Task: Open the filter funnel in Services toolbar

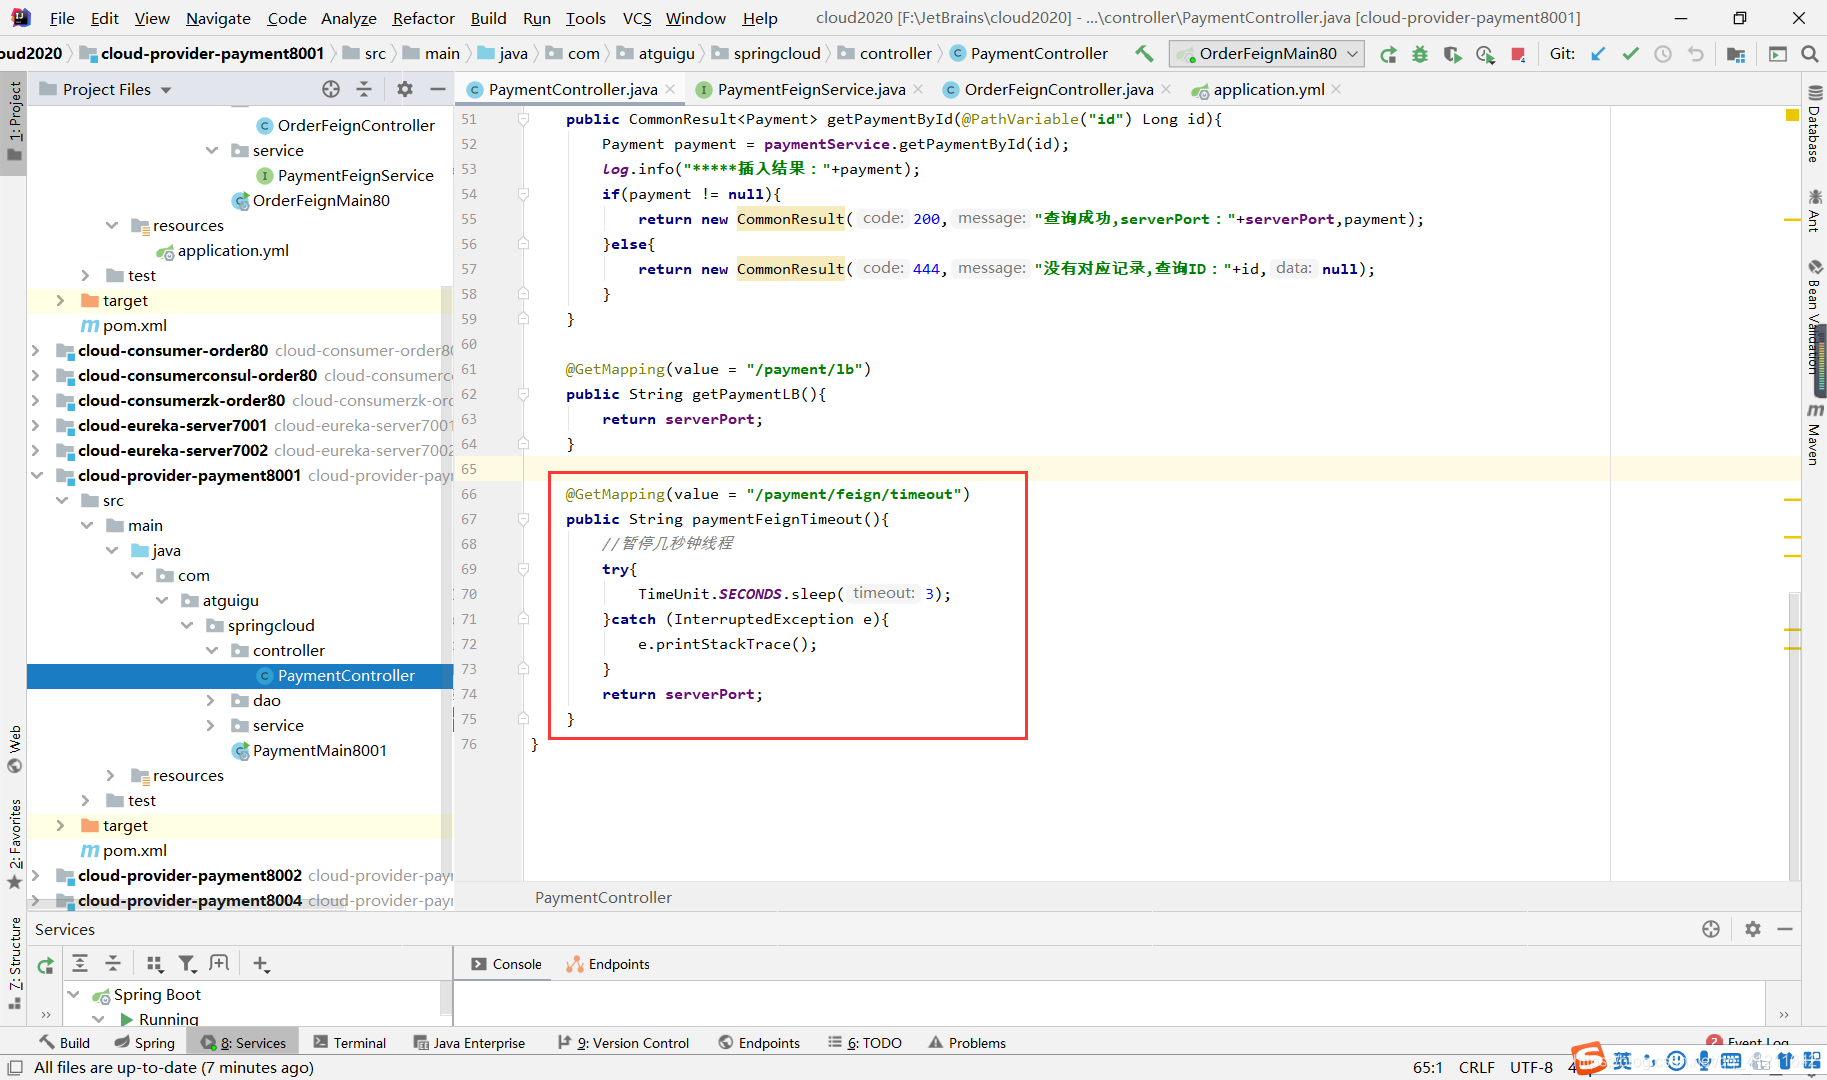Action: point(187,963)
